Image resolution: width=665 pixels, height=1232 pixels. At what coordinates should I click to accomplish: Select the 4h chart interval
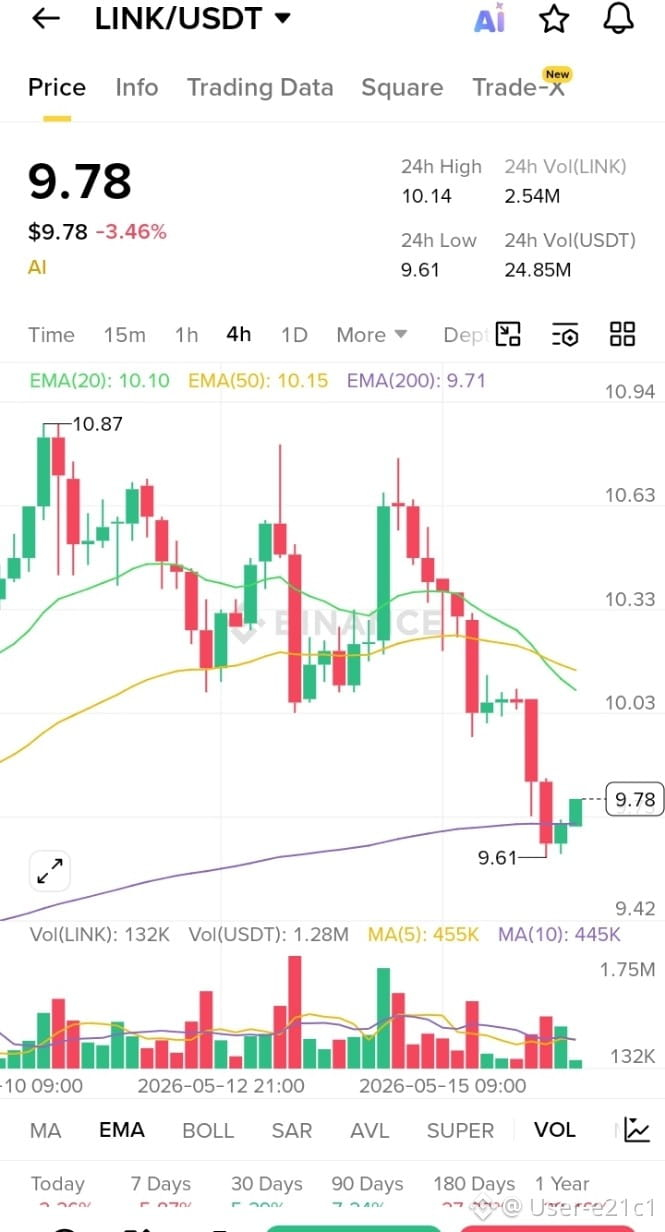point(239,335)
